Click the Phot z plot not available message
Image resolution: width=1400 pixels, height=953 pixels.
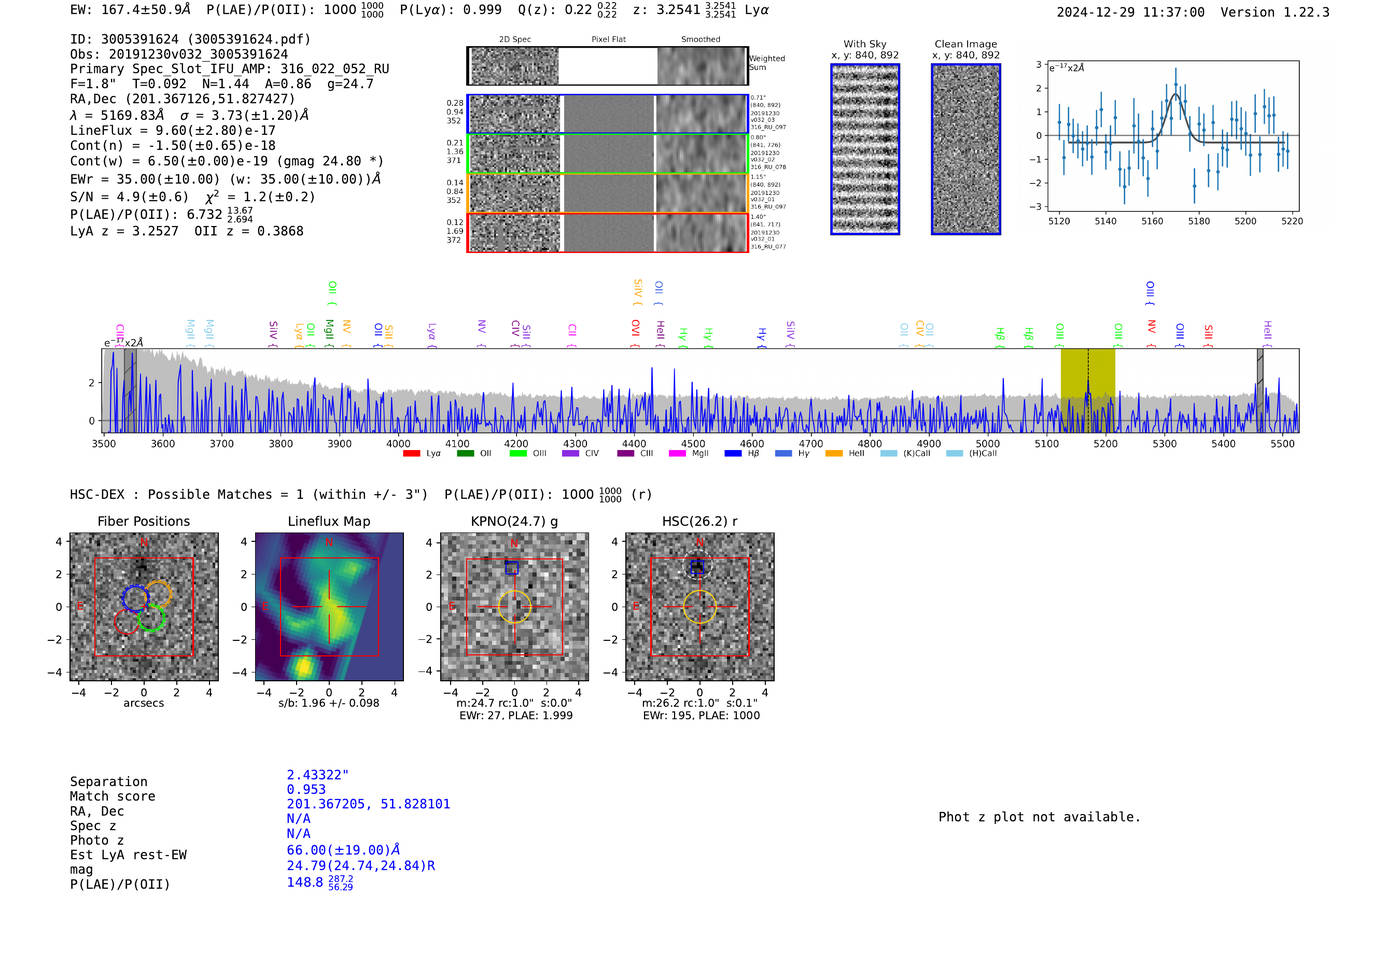click(1039, 817)
